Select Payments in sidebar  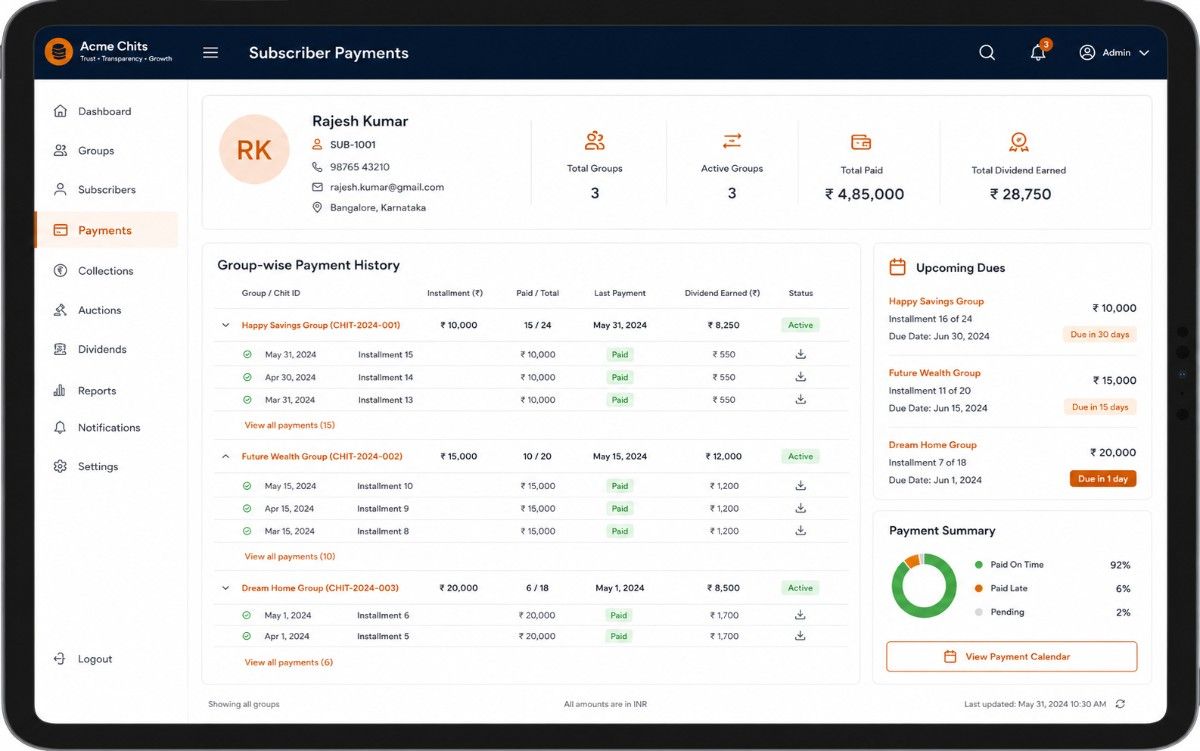pyautogui.click(x=106, y=230)
